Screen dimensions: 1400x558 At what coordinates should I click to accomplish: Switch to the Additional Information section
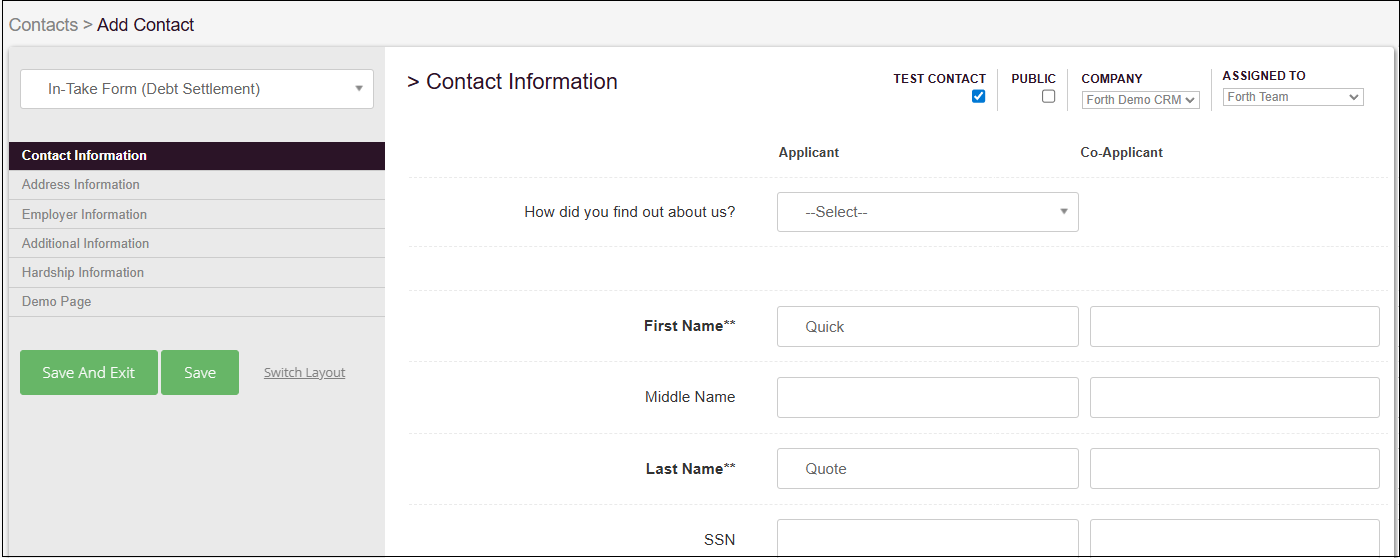[x=197, y=243]
